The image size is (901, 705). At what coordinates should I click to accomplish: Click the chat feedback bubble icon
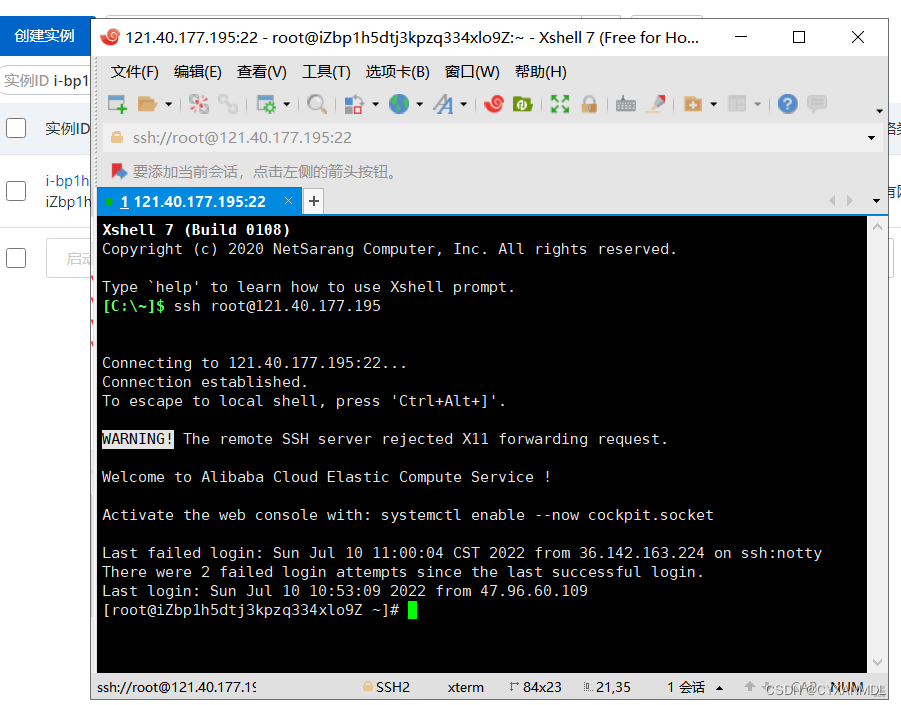pyautogui.click(x=817, y=105)
